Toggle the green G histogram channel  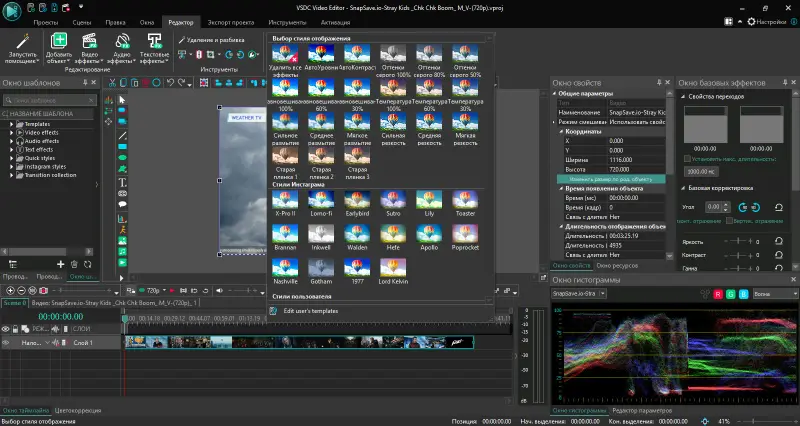pyautogui.click(x=731, y=294)
